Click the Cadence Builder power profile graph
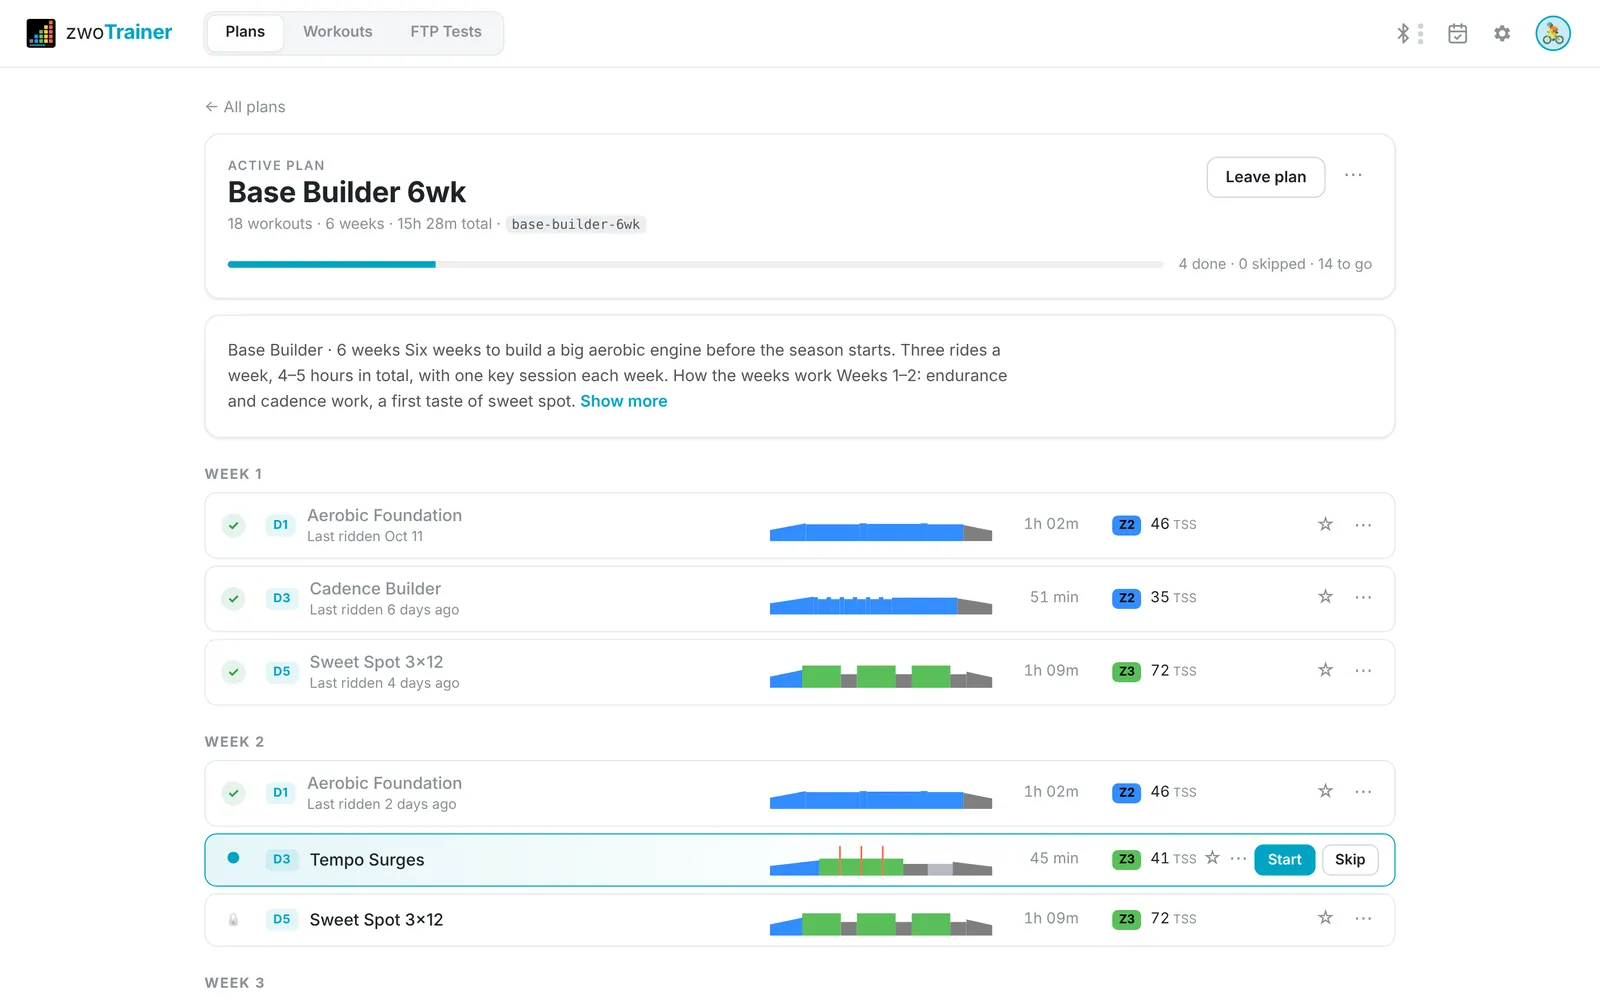1600x1000 pixels. tap(881, 604)
